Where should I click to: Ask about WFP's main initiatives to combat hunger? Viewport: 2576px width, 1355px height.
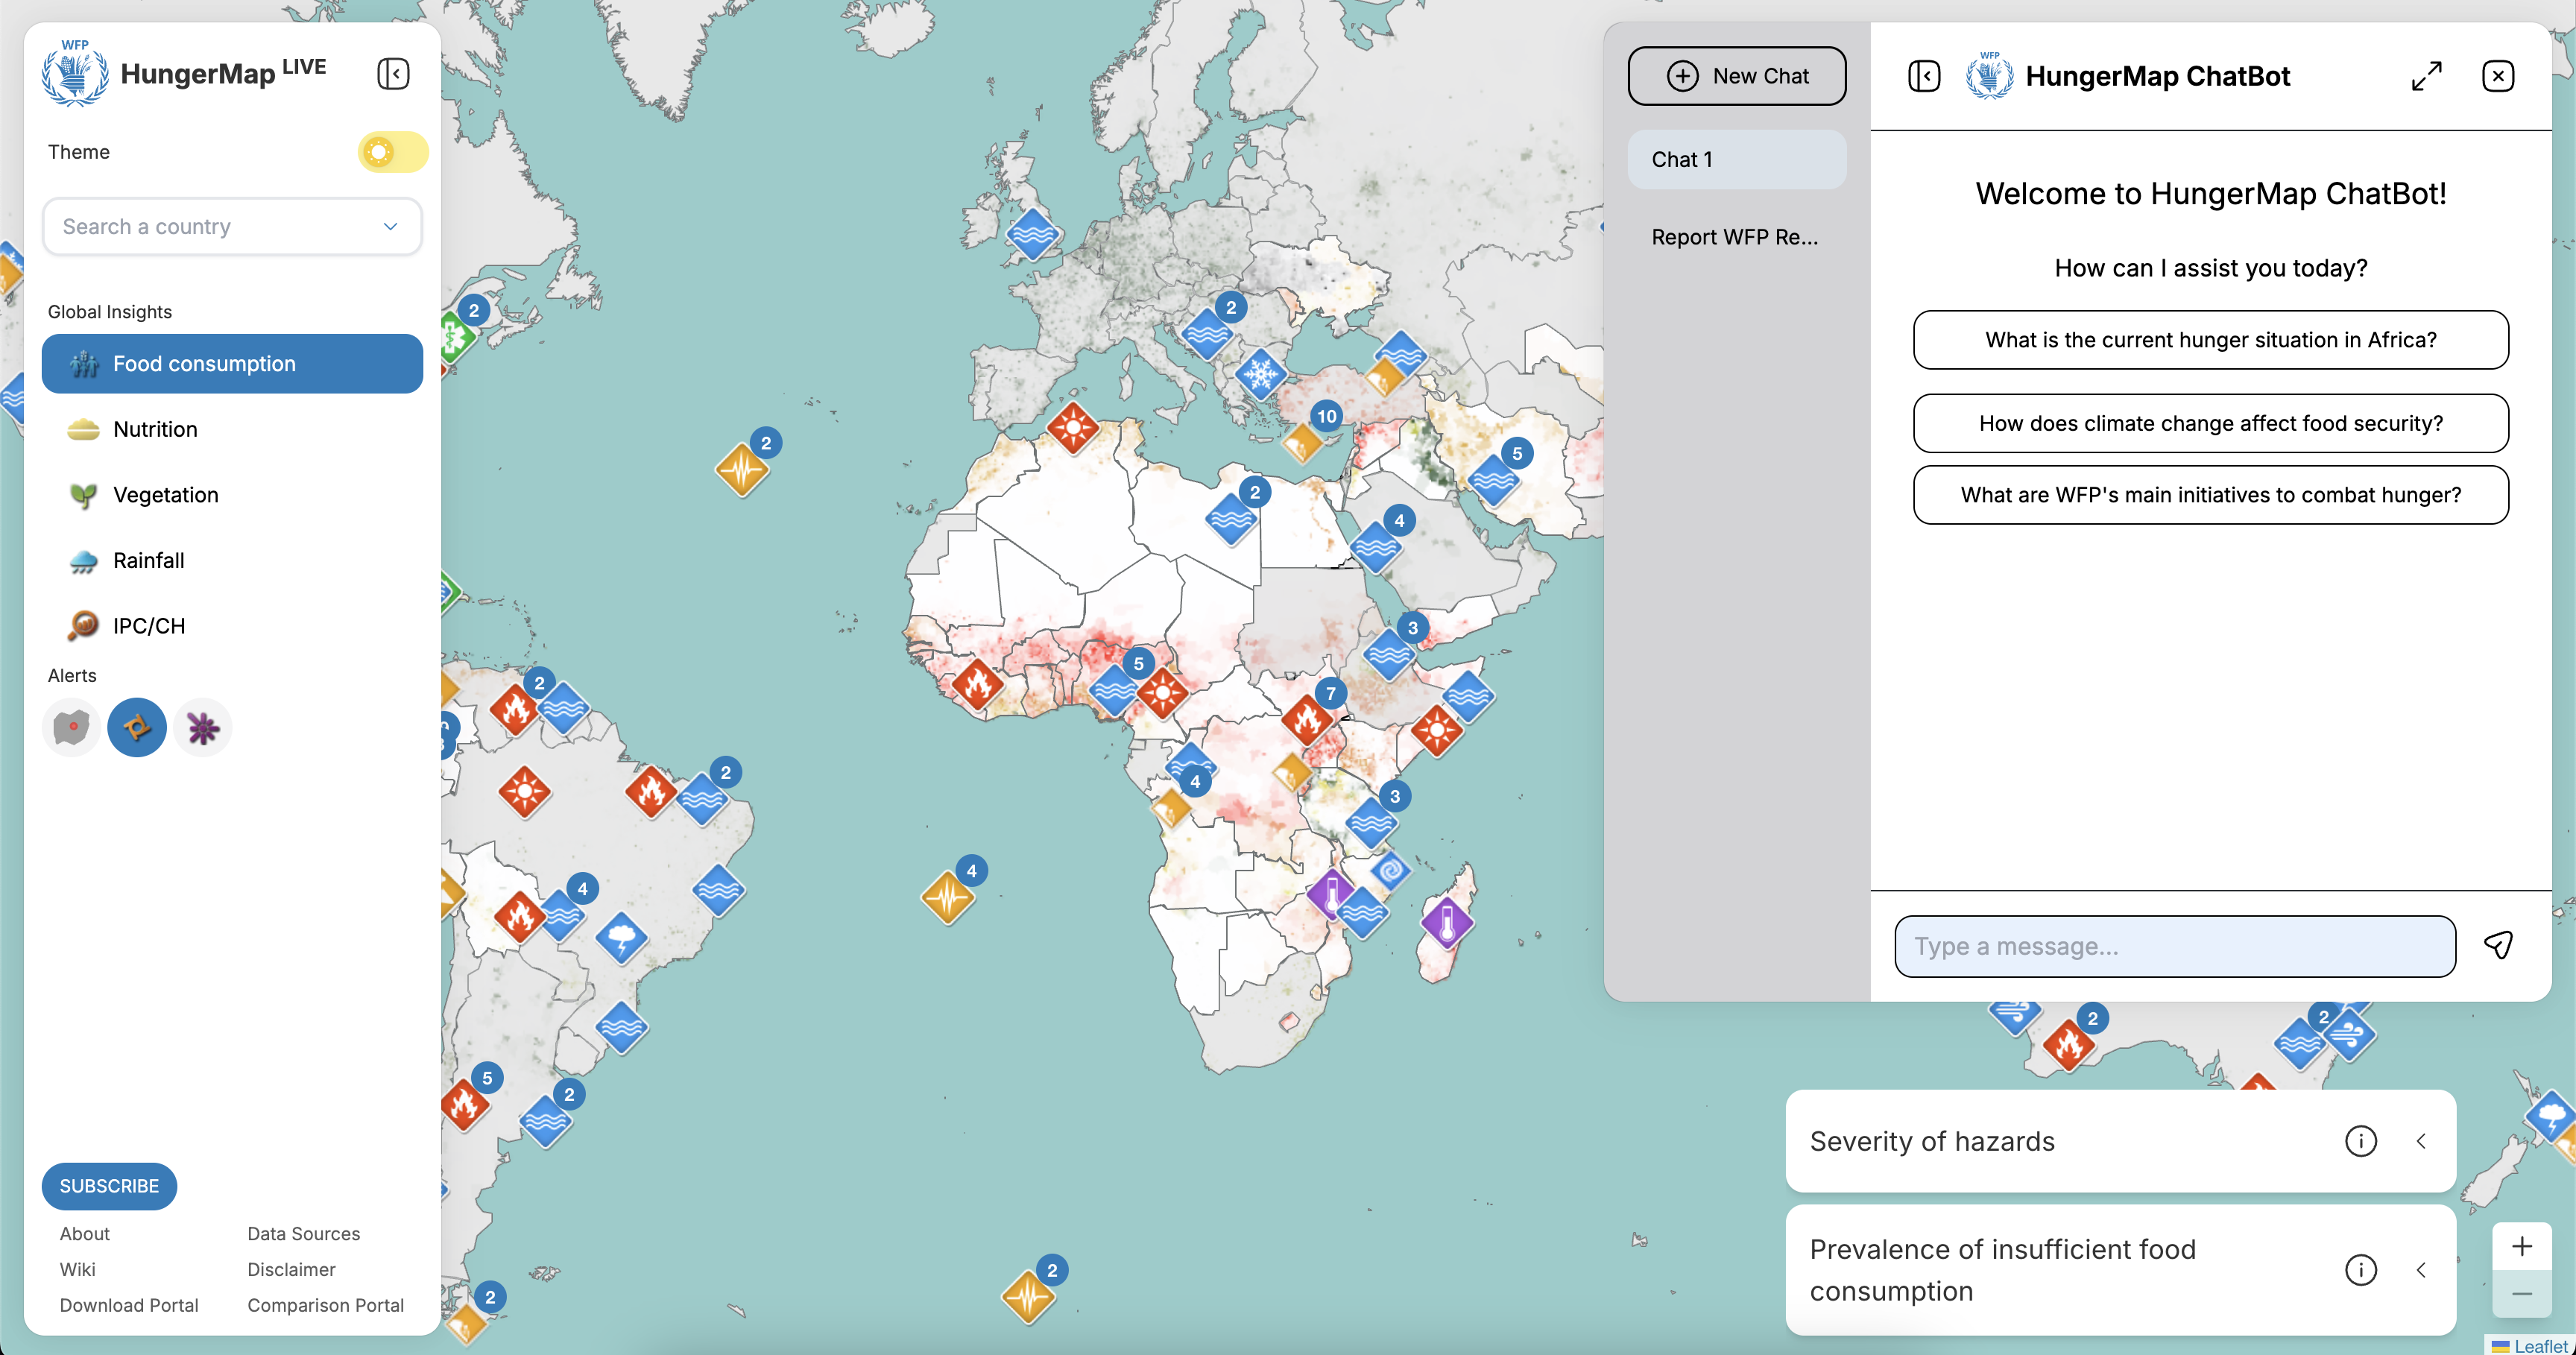click(x=2211, y=495)
